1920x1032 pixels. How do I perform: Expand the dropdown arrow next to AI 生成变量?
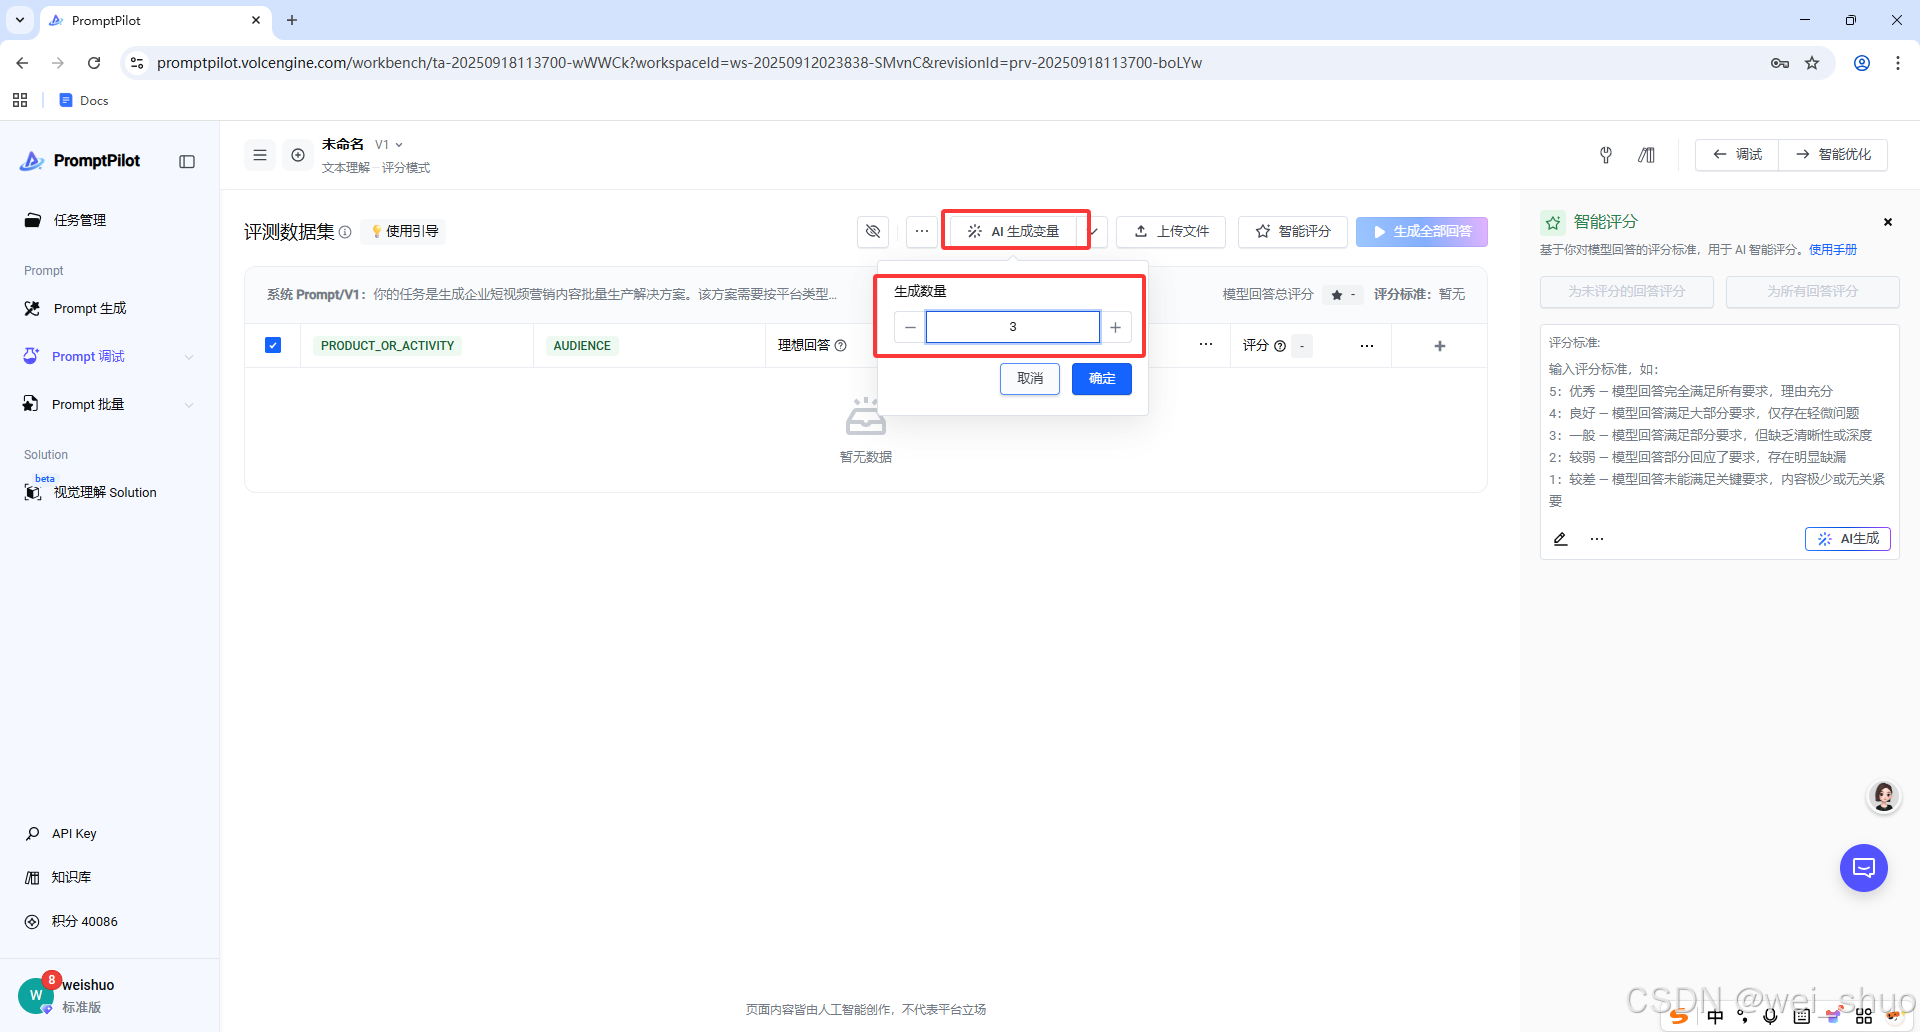pyautogui.click(x=1095, y=231)
